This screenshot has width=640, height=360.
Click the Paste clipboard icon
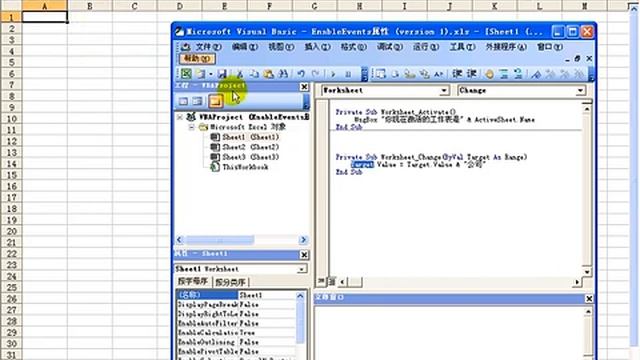[x=269, y=74]
